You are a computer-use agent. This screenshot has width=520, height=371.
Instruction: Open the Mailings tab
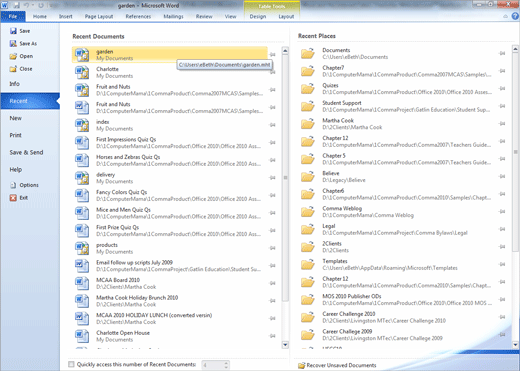click(173, 16)
